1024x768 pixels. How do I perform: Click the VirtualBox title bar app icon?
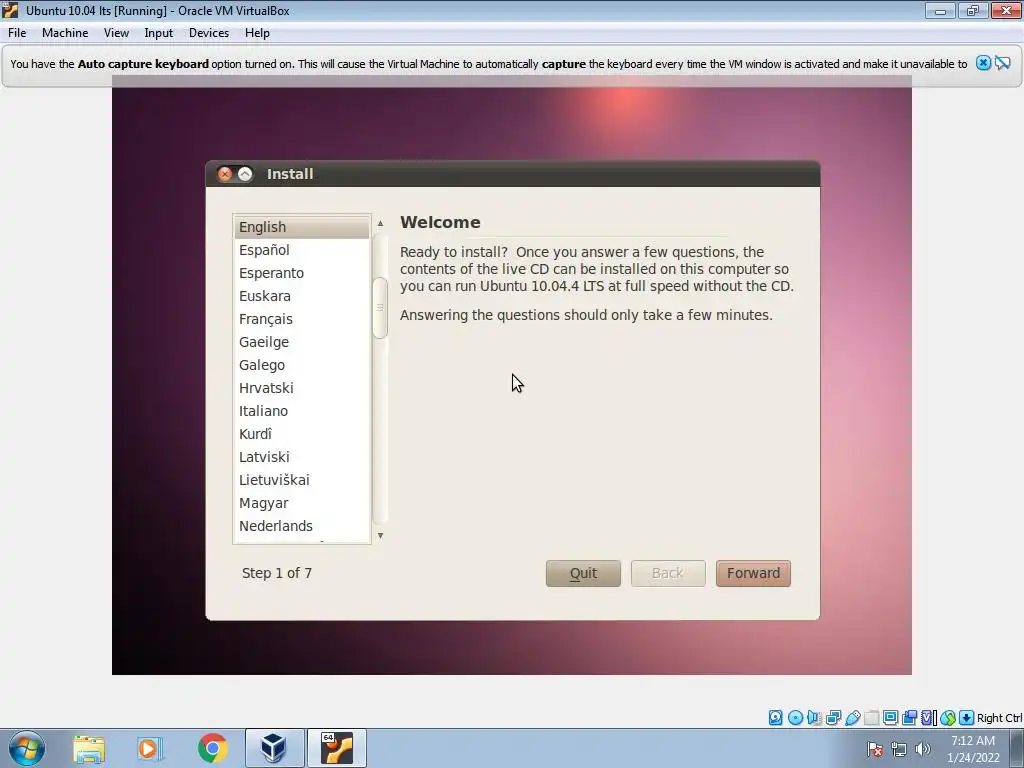pyautogui.click(x=10, y=10)
